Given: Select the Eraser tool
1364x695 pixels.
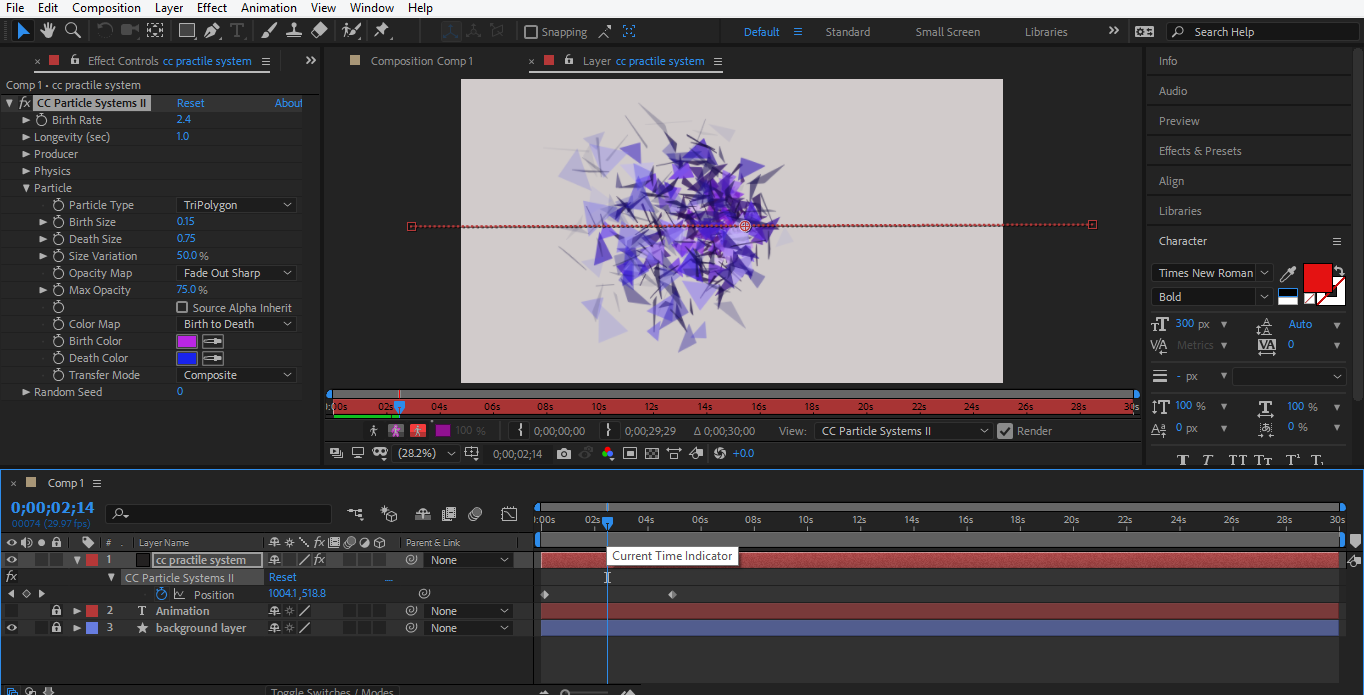Looking at the screenshot, I should click(319, 31).
